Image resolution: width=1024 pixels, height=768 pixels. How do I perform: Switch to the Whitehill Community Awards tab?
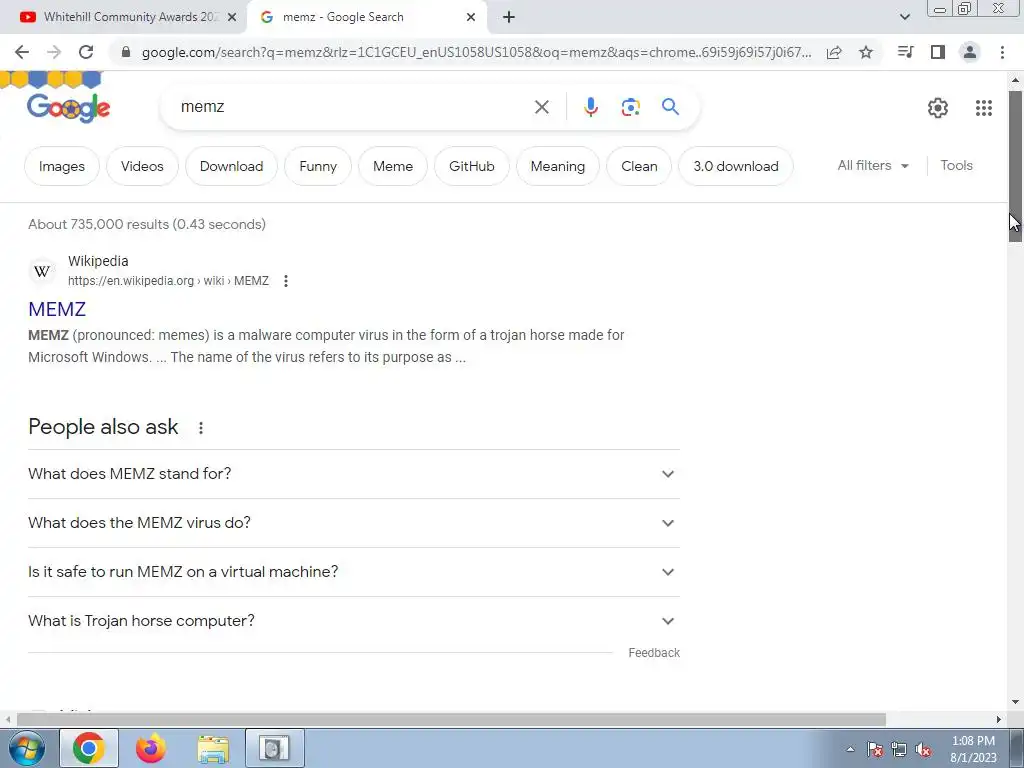[x=123, y=17]
